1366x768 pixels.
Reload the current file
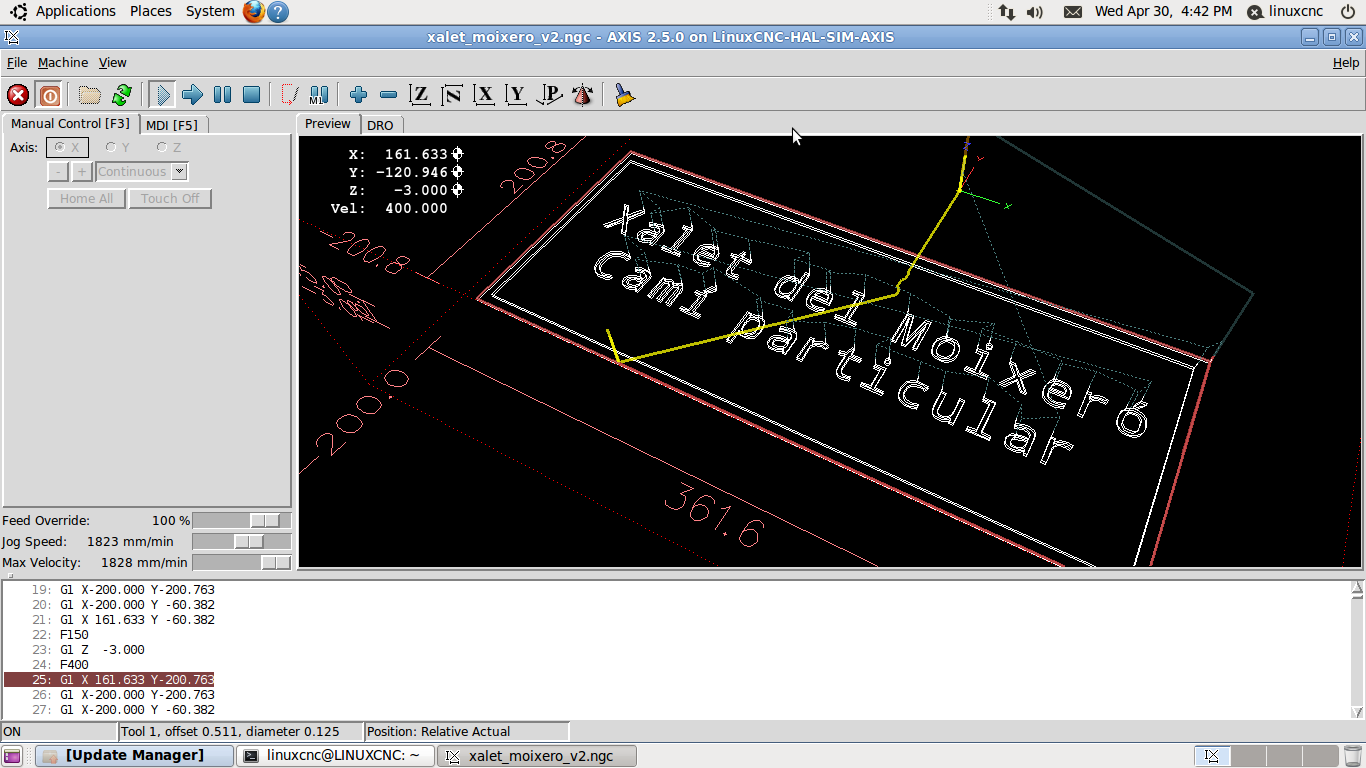(x=122, y=95)
